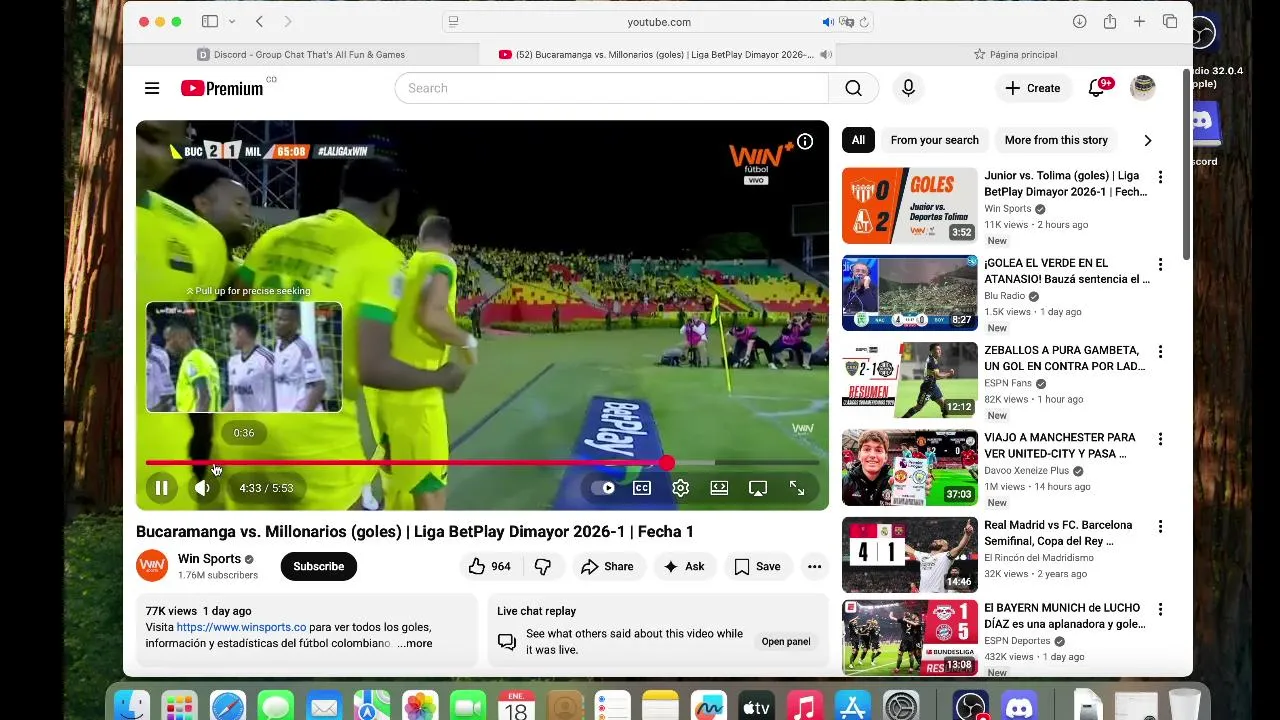Seek video using red progress bar handle
1280x720 pixels.
[667, 463]
